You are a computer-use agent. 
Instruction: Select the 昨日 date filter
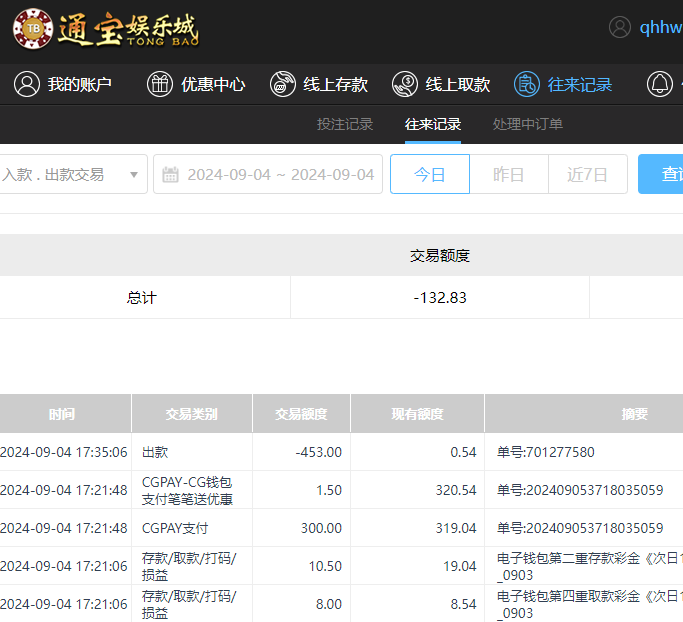tap(509, 174)
